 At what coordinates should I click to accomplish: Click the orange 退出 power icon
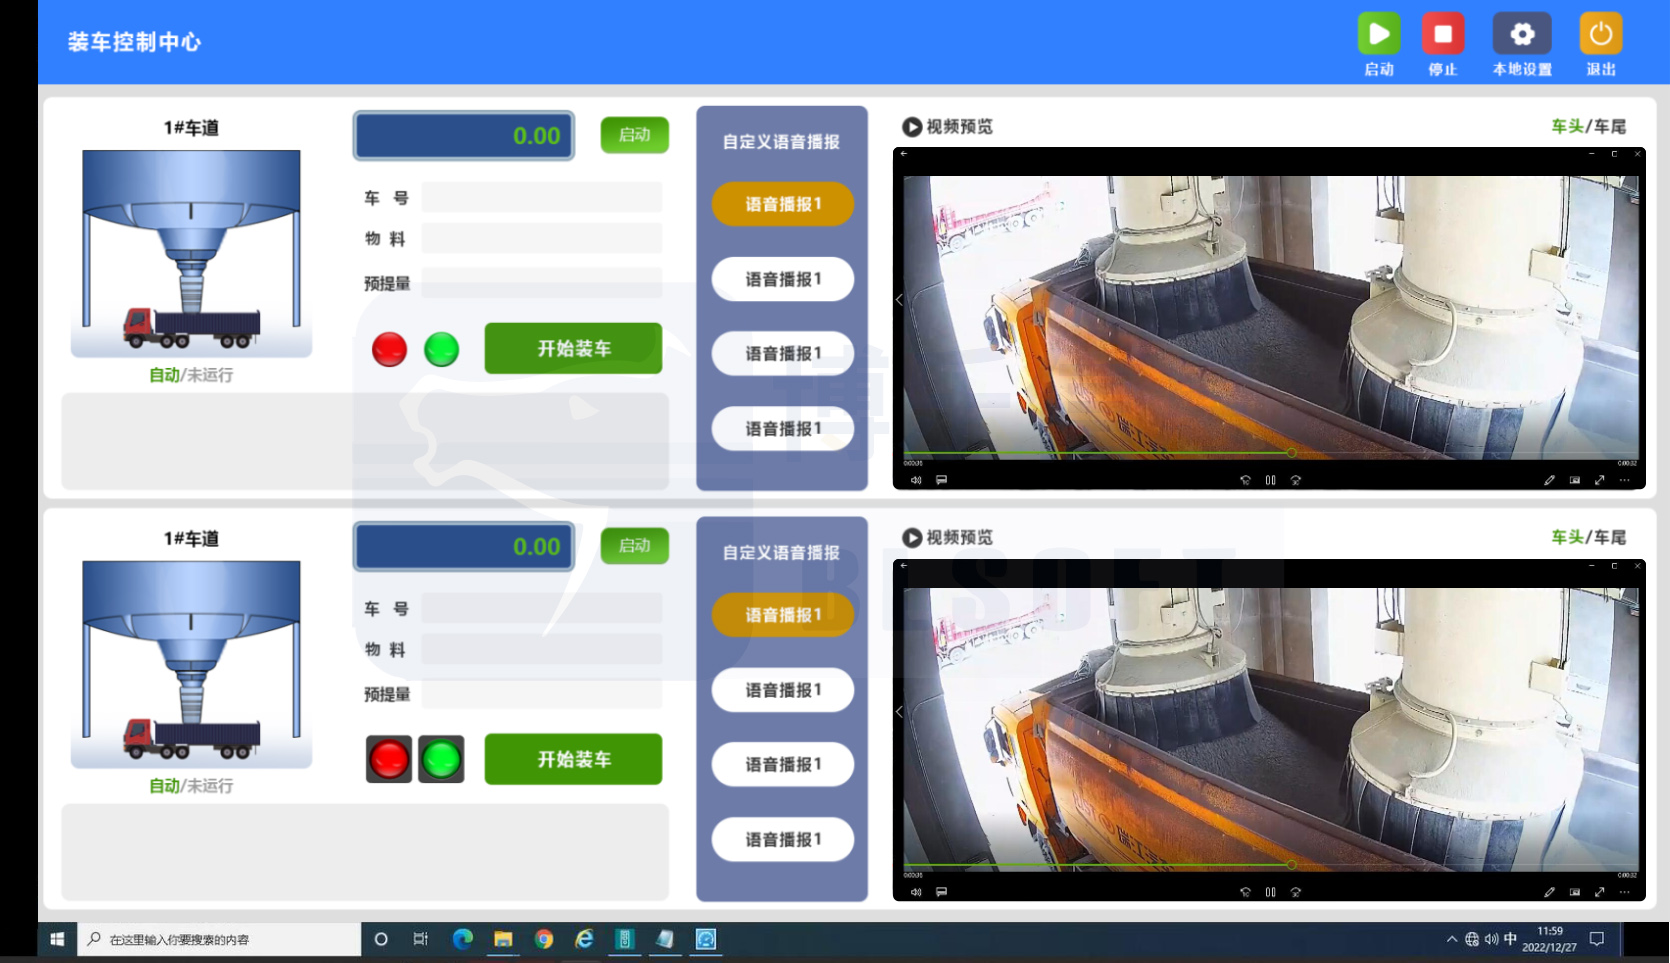(x=1601, y=34)
